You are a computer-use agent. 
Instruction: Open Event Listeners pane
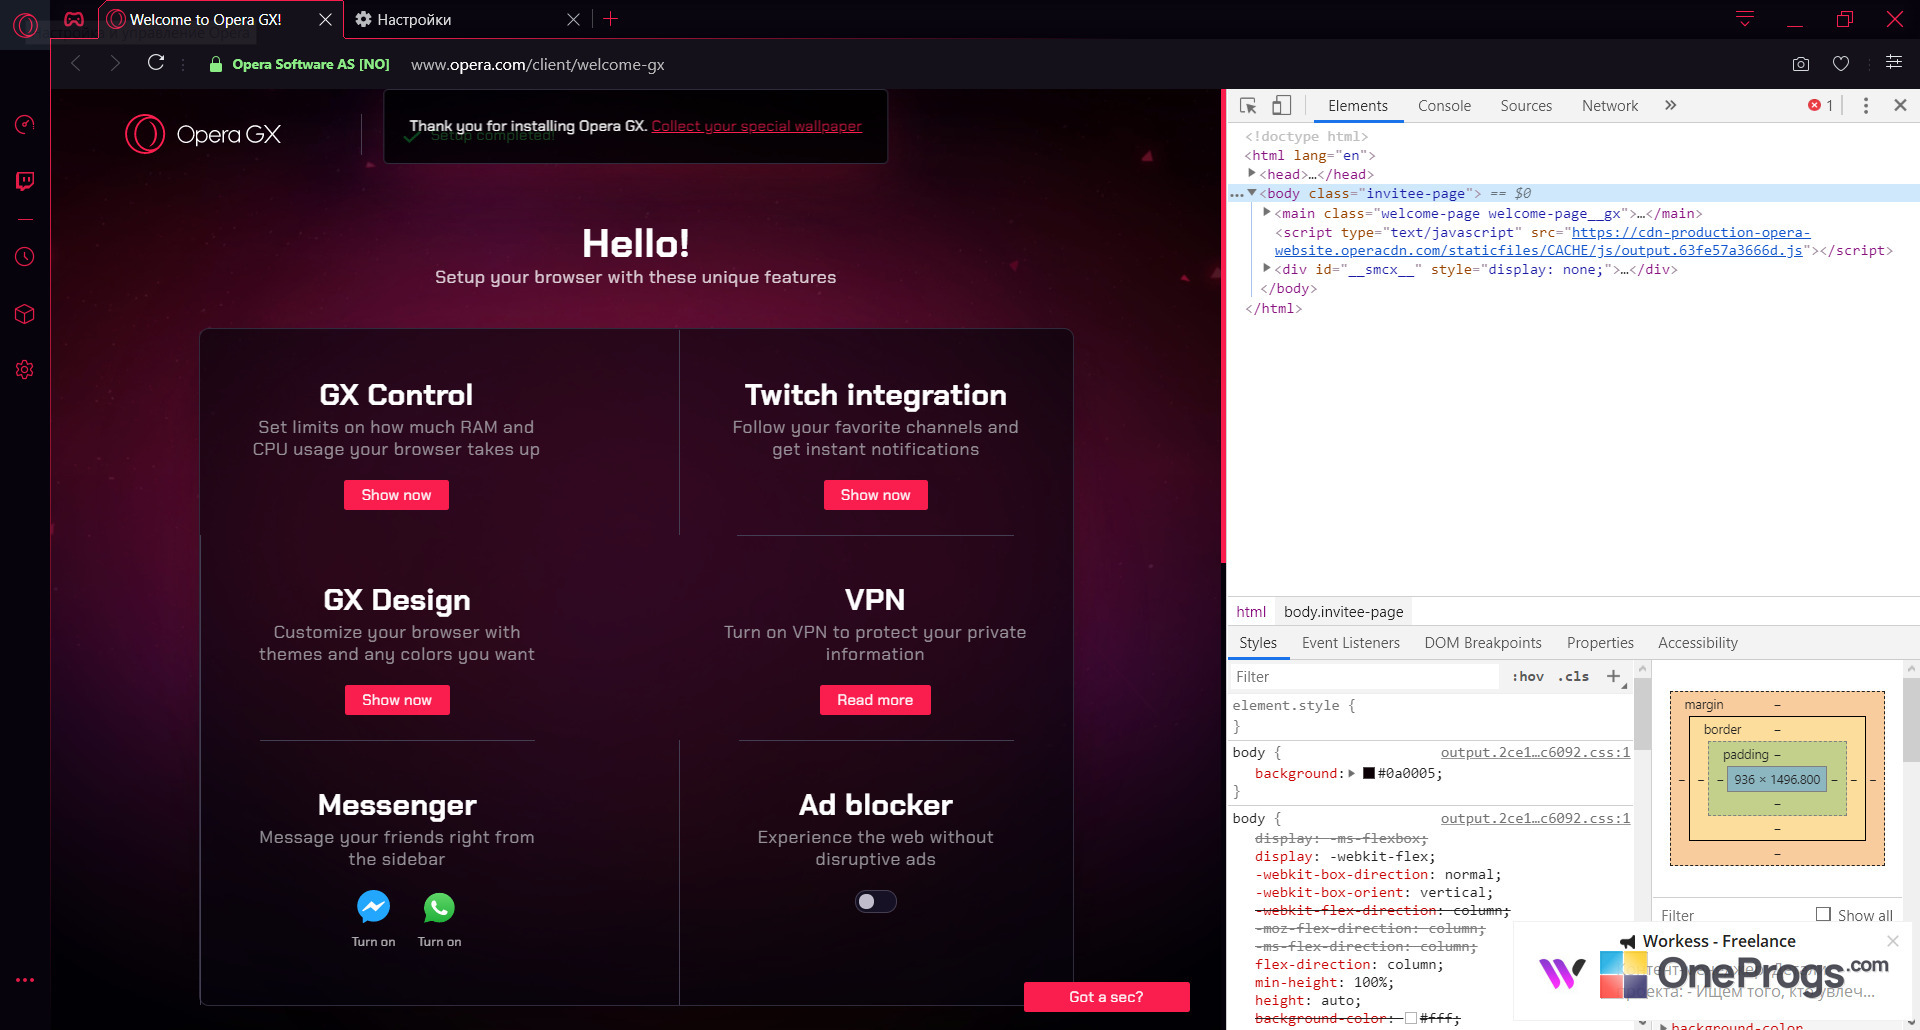pyautogui.click(x=1351, y=643)
